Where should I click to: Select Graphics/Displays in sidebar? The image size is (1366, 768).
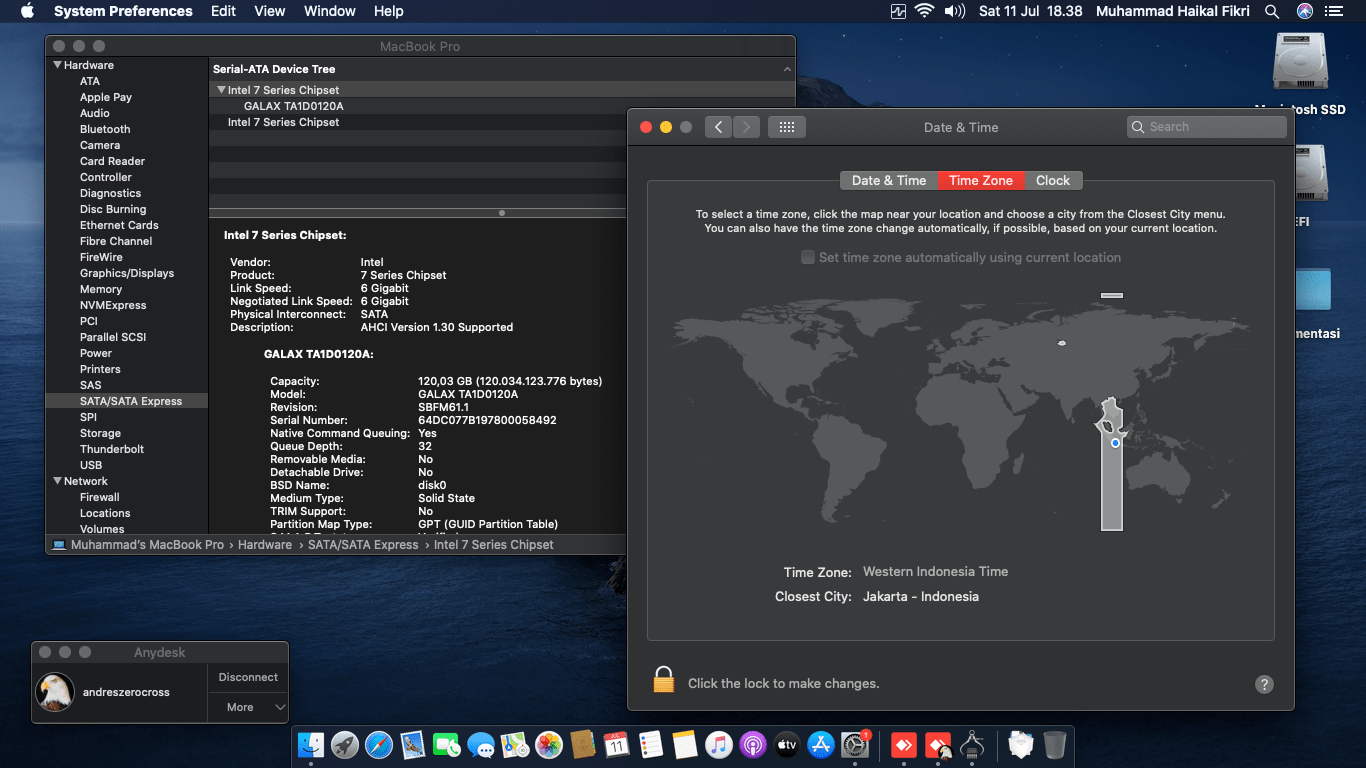coord(127,273)
